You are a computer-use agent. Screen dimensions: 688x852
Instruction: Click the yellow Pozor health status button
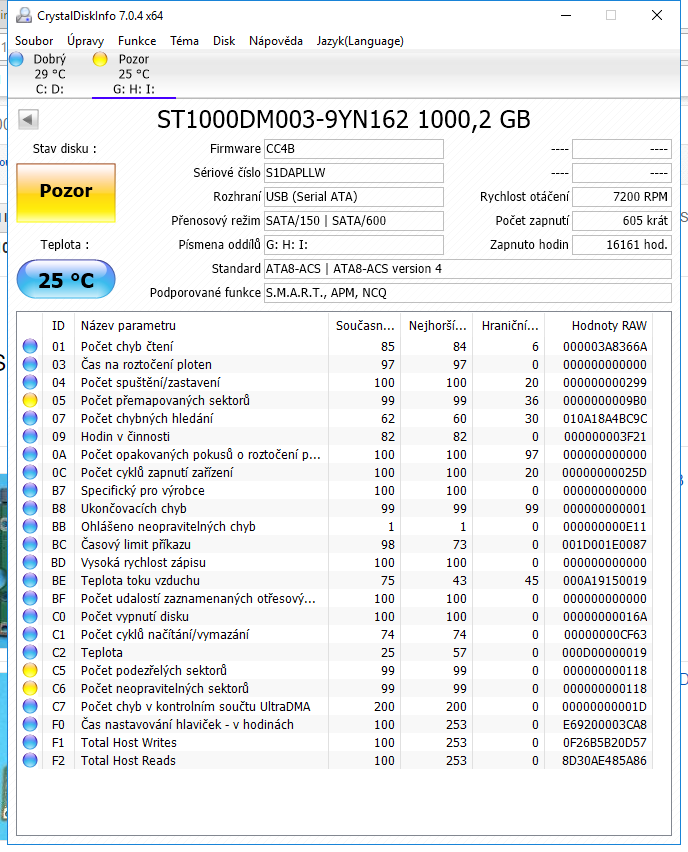tap(66, 192)
